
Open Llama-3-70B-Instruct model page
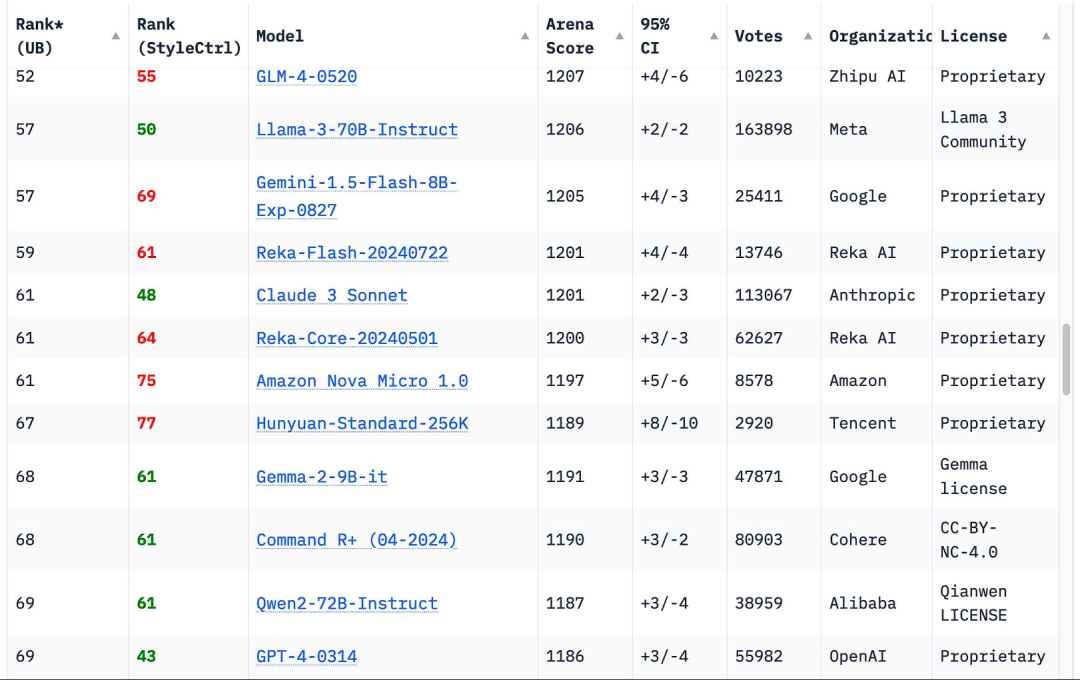point(357,130)
